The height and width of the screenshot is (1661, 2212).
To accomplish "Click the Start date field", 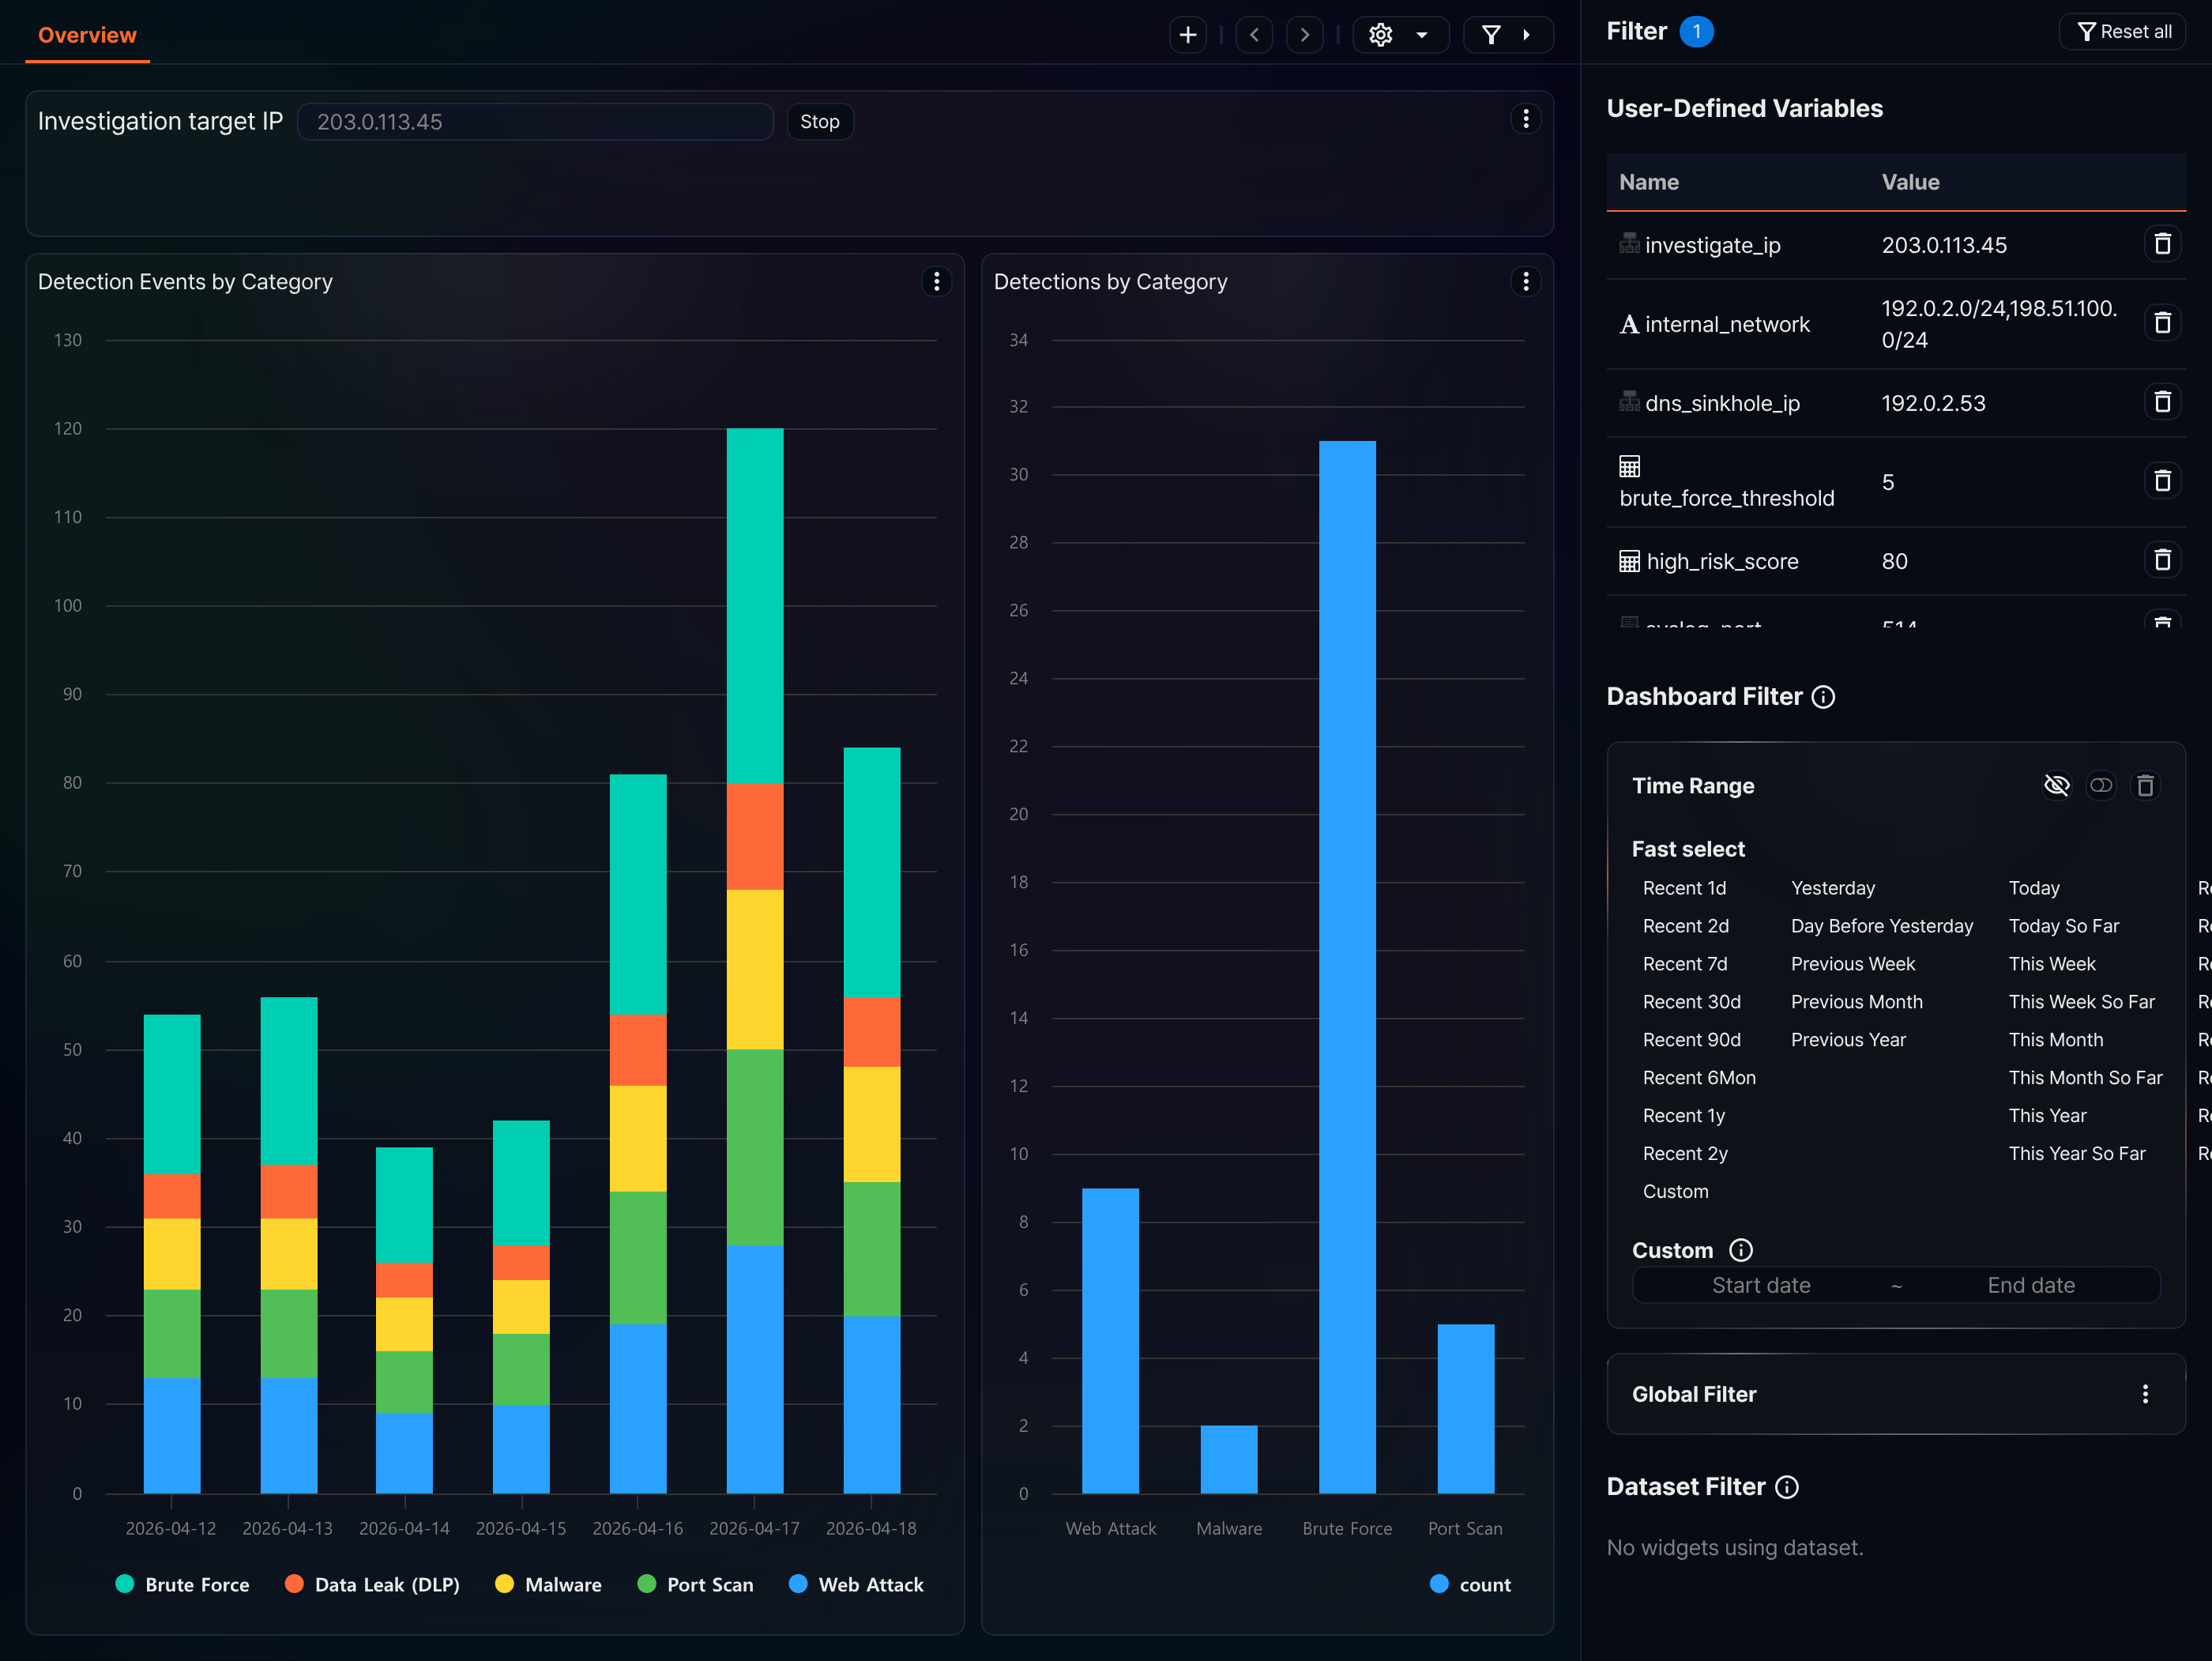I will click(1761, 1285).
